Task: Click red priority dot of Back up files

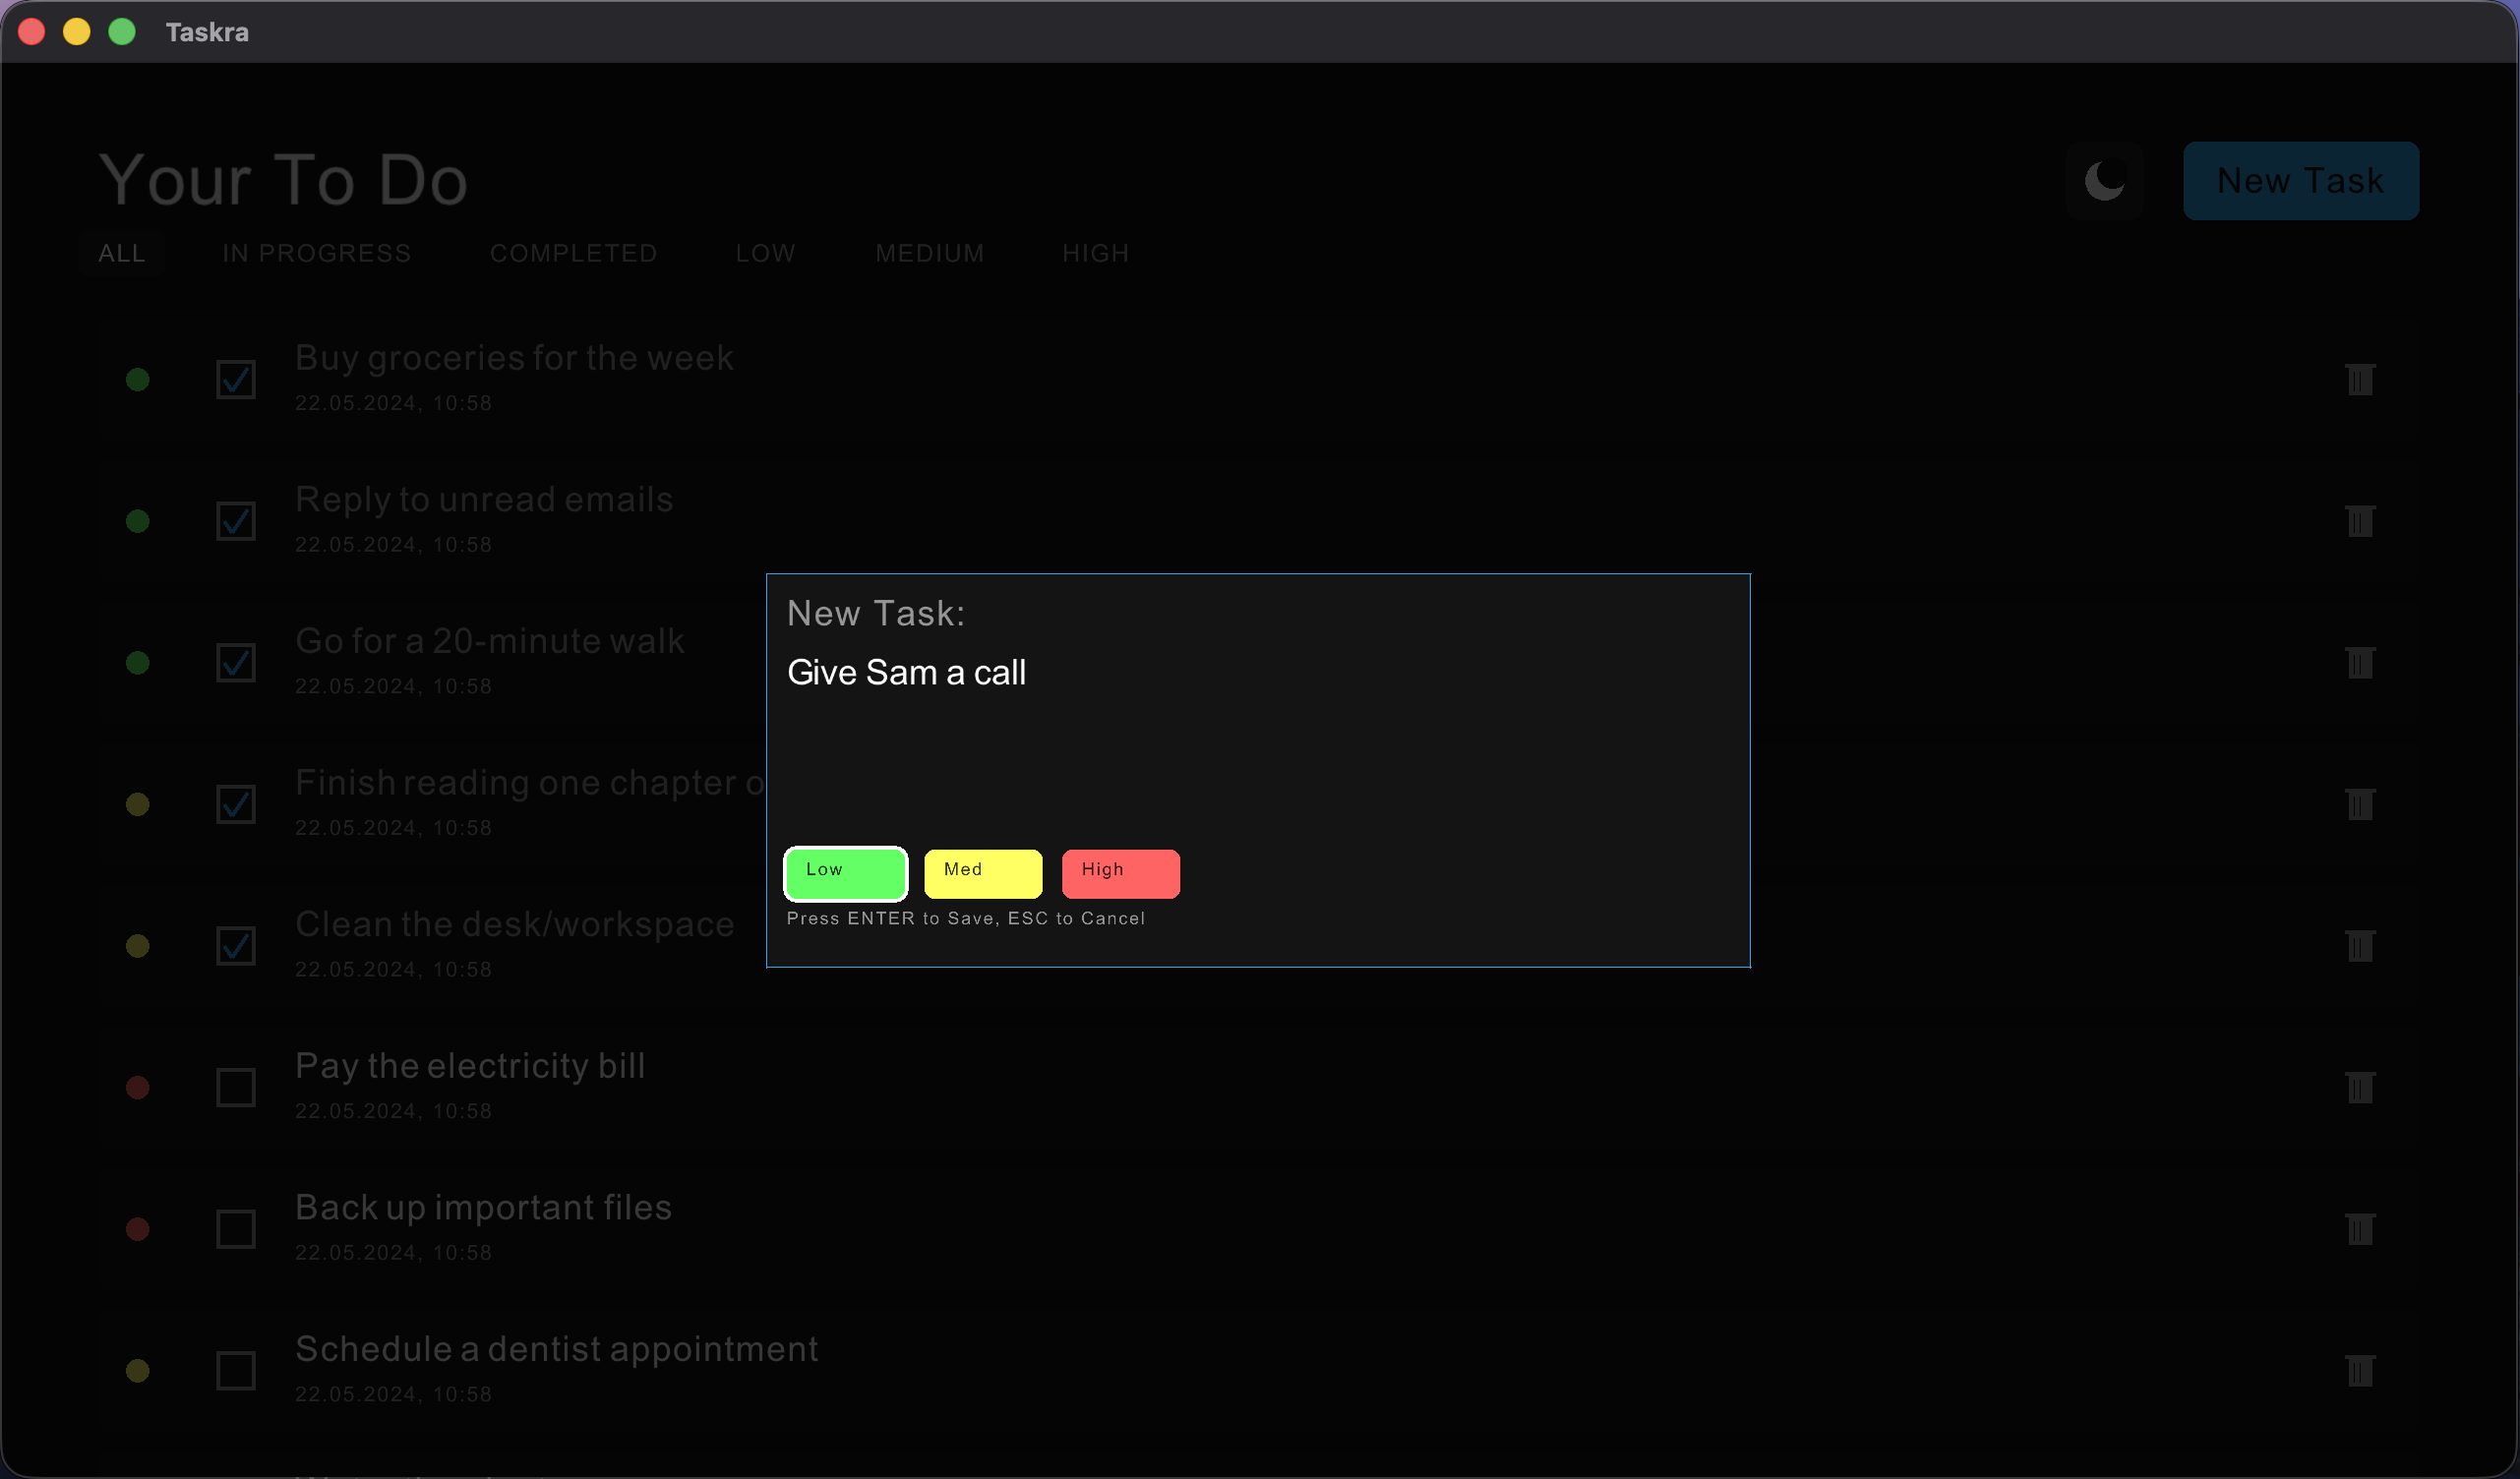Action: (138, 1229)
